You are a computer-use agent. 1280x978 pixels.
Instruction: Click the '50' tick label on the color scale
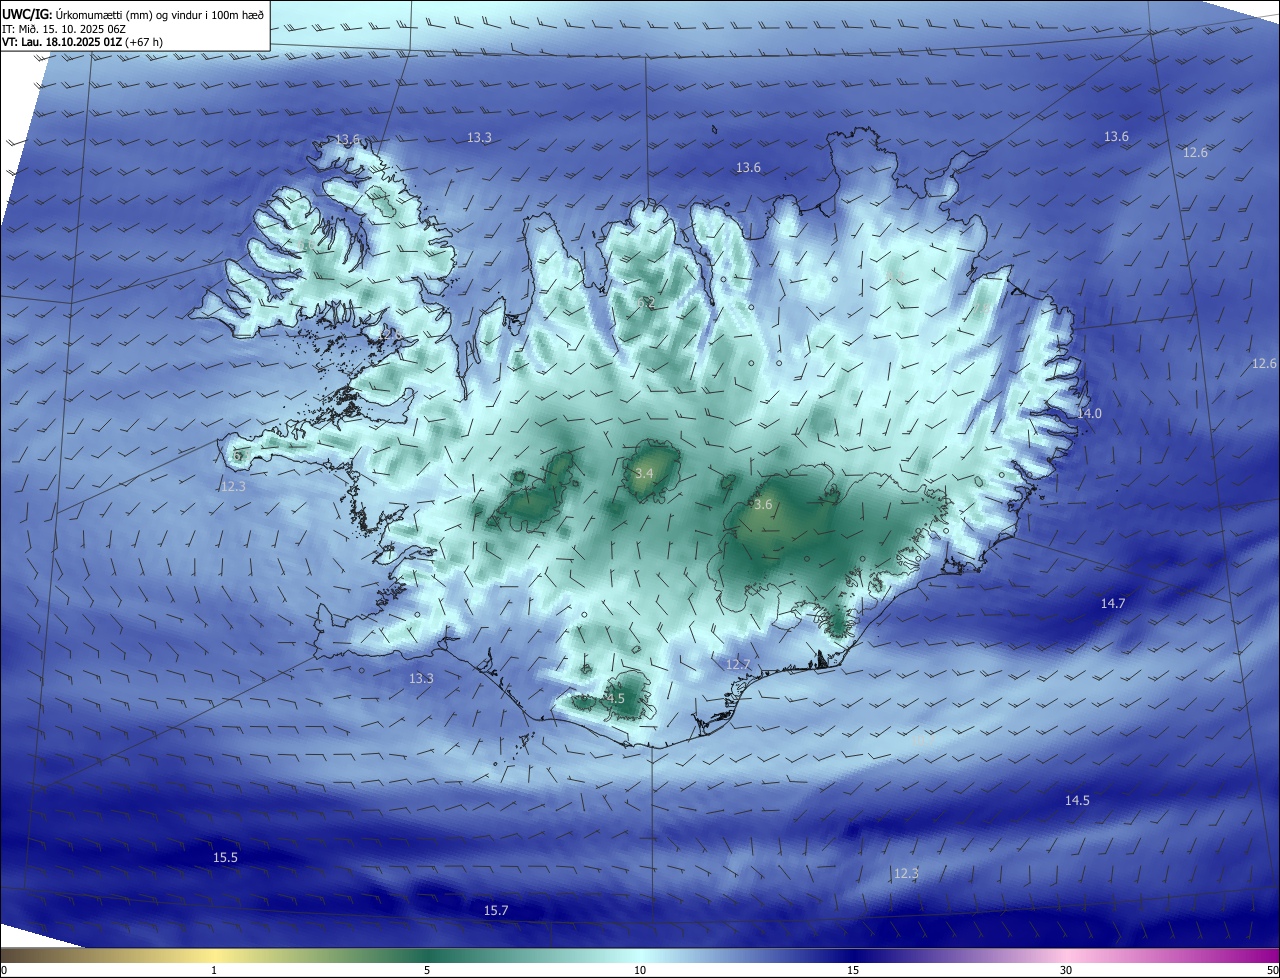click(1272, 970)
